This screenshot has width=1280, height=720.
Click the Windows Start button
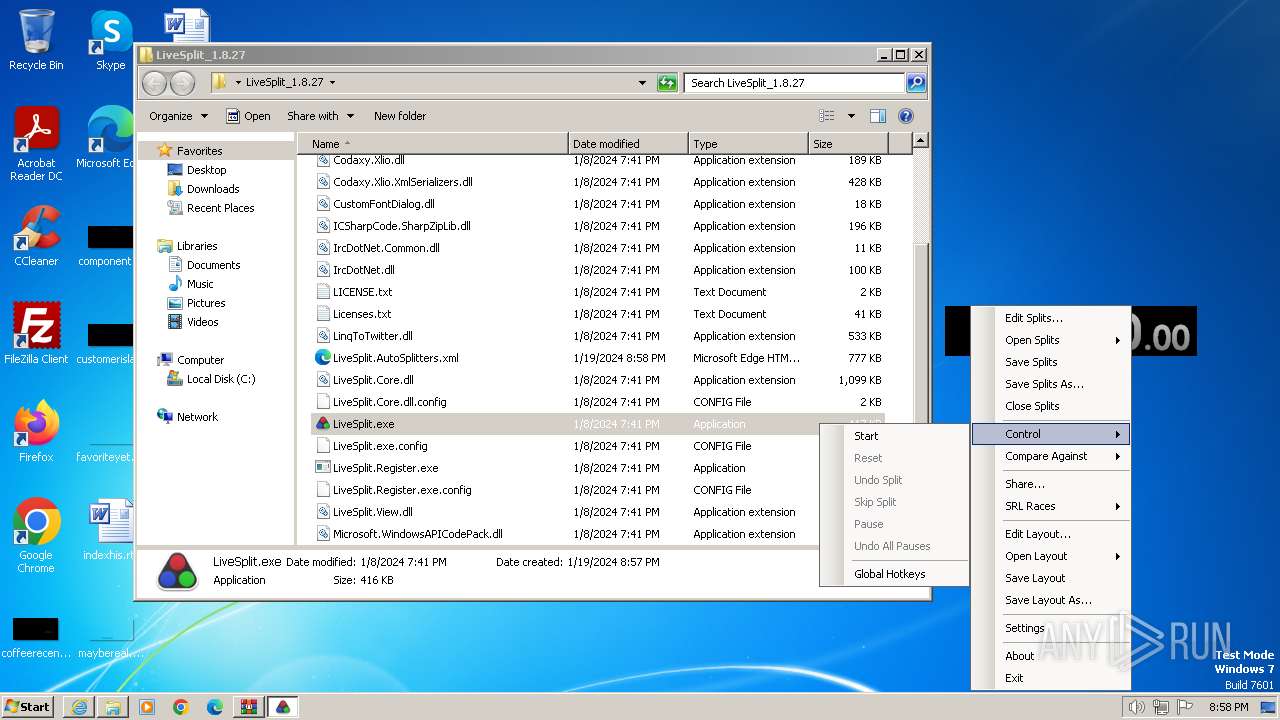[x=28, y=707]
